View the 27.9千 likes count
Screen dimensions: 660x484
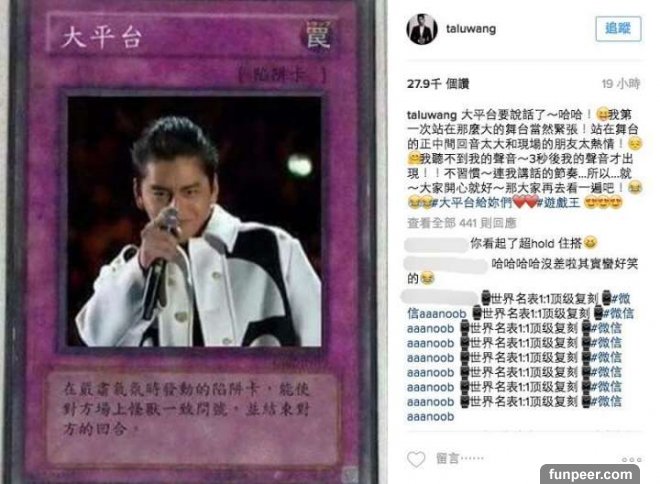point(438,84)
